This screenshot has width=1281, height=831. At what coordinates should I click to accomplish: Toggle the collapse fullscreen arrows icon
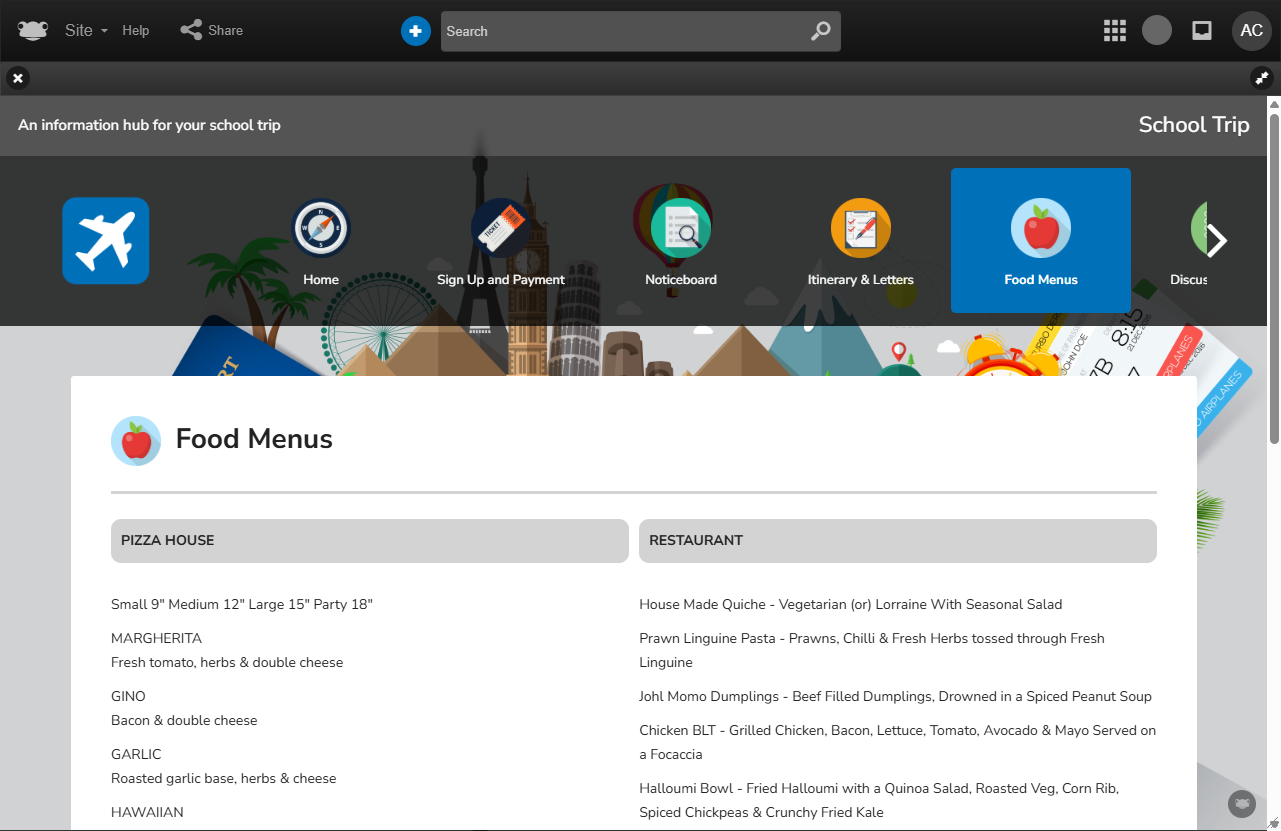pos(1261,78)
